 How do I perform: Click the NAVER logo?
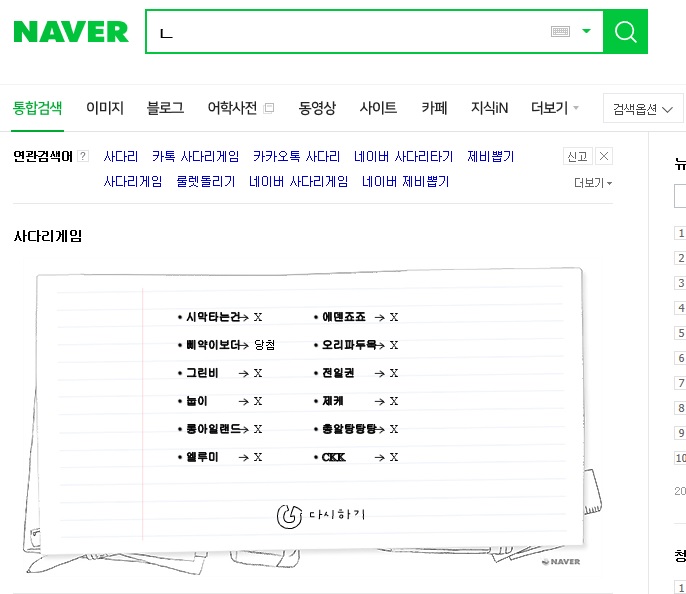(71, 32)
